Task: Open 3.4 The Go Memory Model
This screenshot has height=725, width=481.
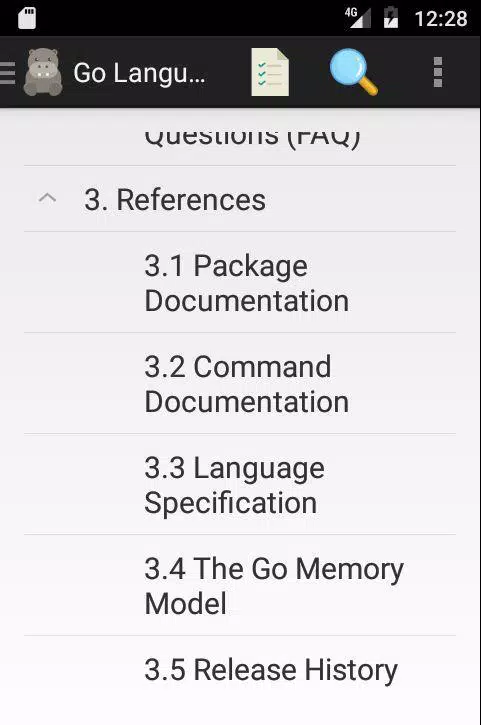Action: coord(240,585)
